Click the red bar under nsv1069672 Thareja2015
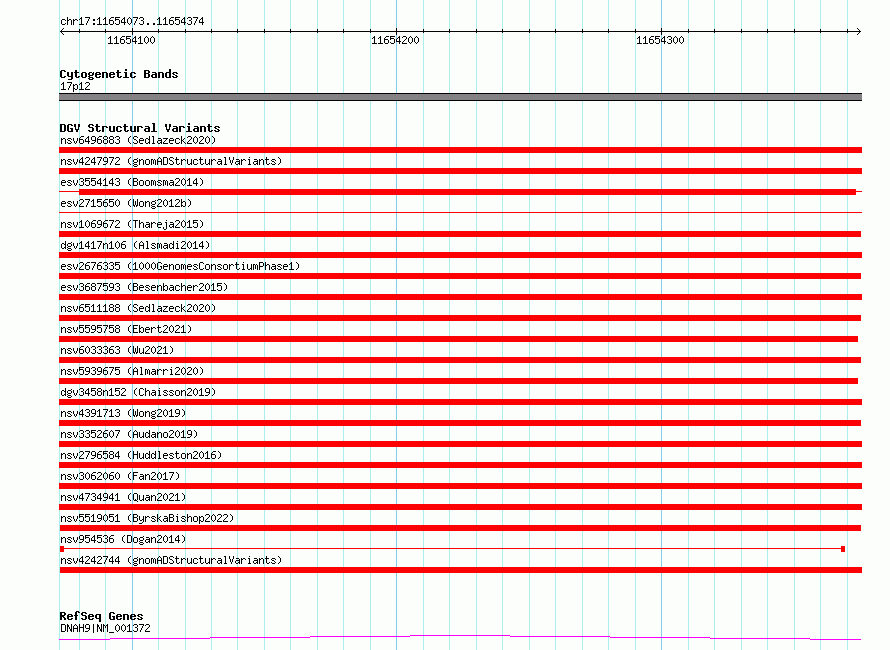The width and height of the screenshot is (890, 650). (460, 234)
